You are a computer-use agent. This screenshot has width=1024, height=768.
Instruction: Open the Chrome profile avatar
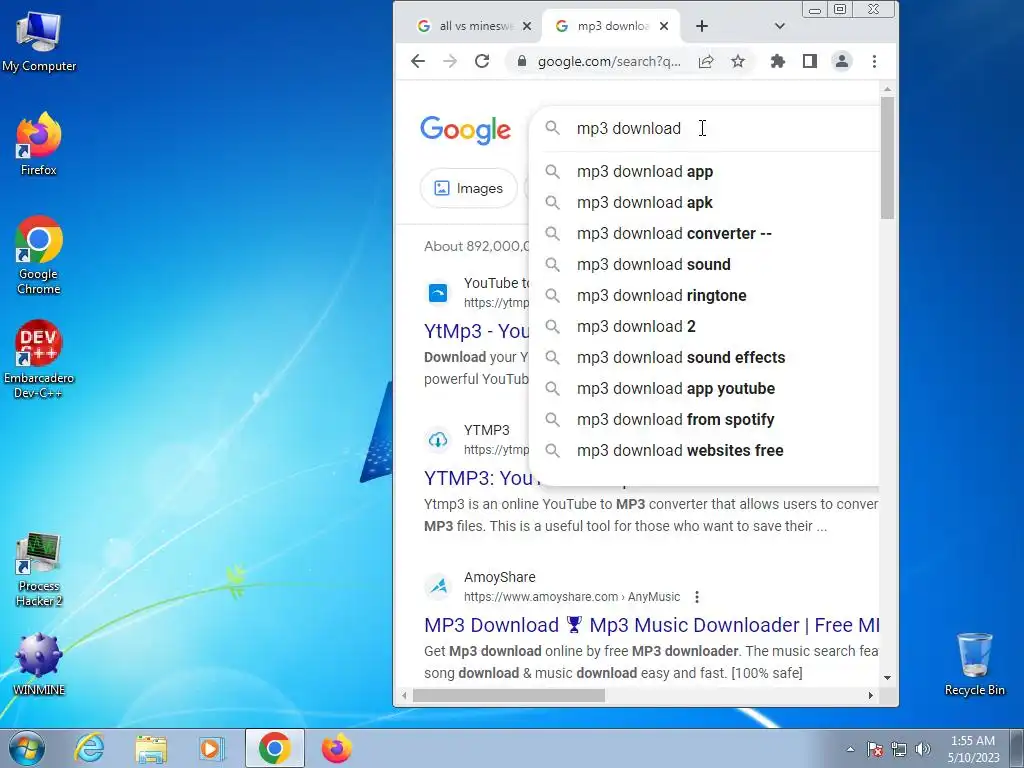pos(842,61)
